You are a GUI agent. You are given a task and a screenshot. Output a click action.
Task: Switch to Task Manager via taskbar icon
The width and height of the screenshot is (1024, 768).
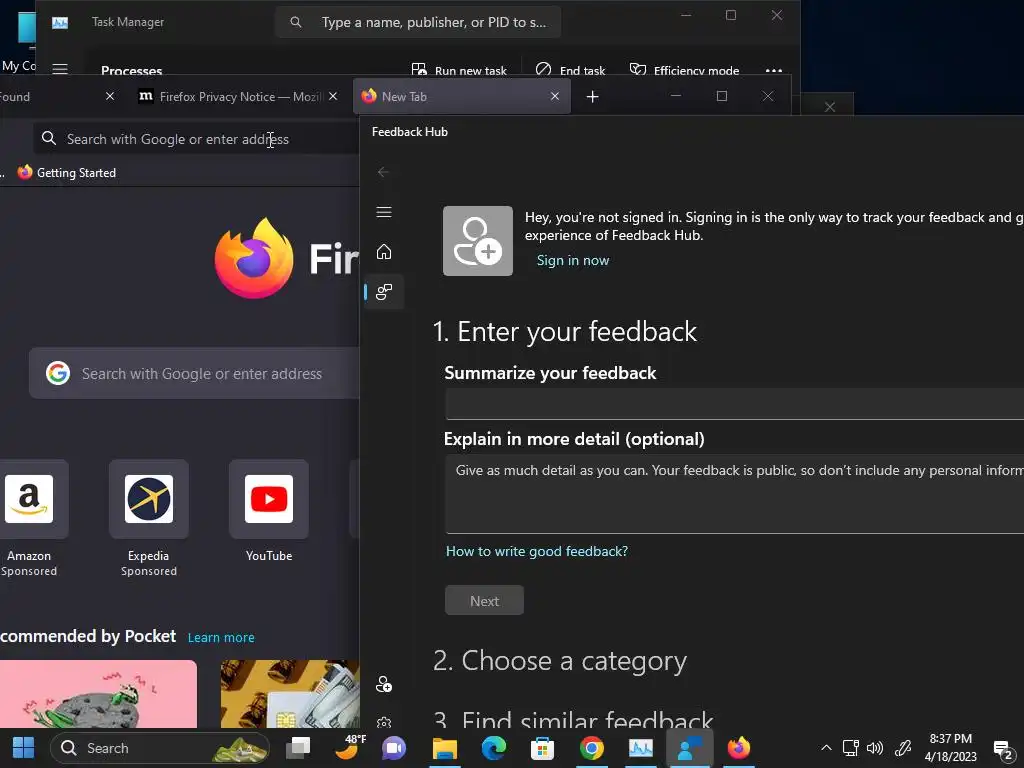[641, 748]
